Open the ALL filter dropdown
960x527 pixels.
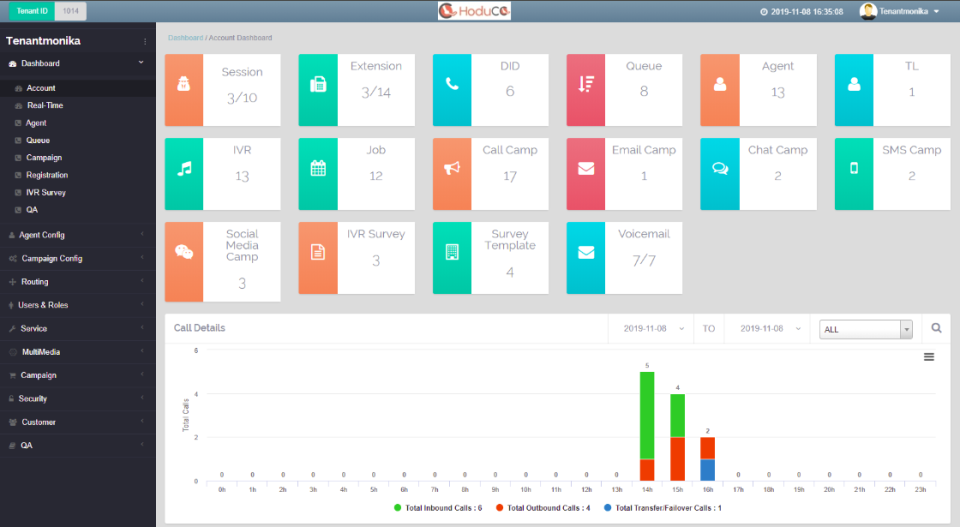tap(865, 329)
